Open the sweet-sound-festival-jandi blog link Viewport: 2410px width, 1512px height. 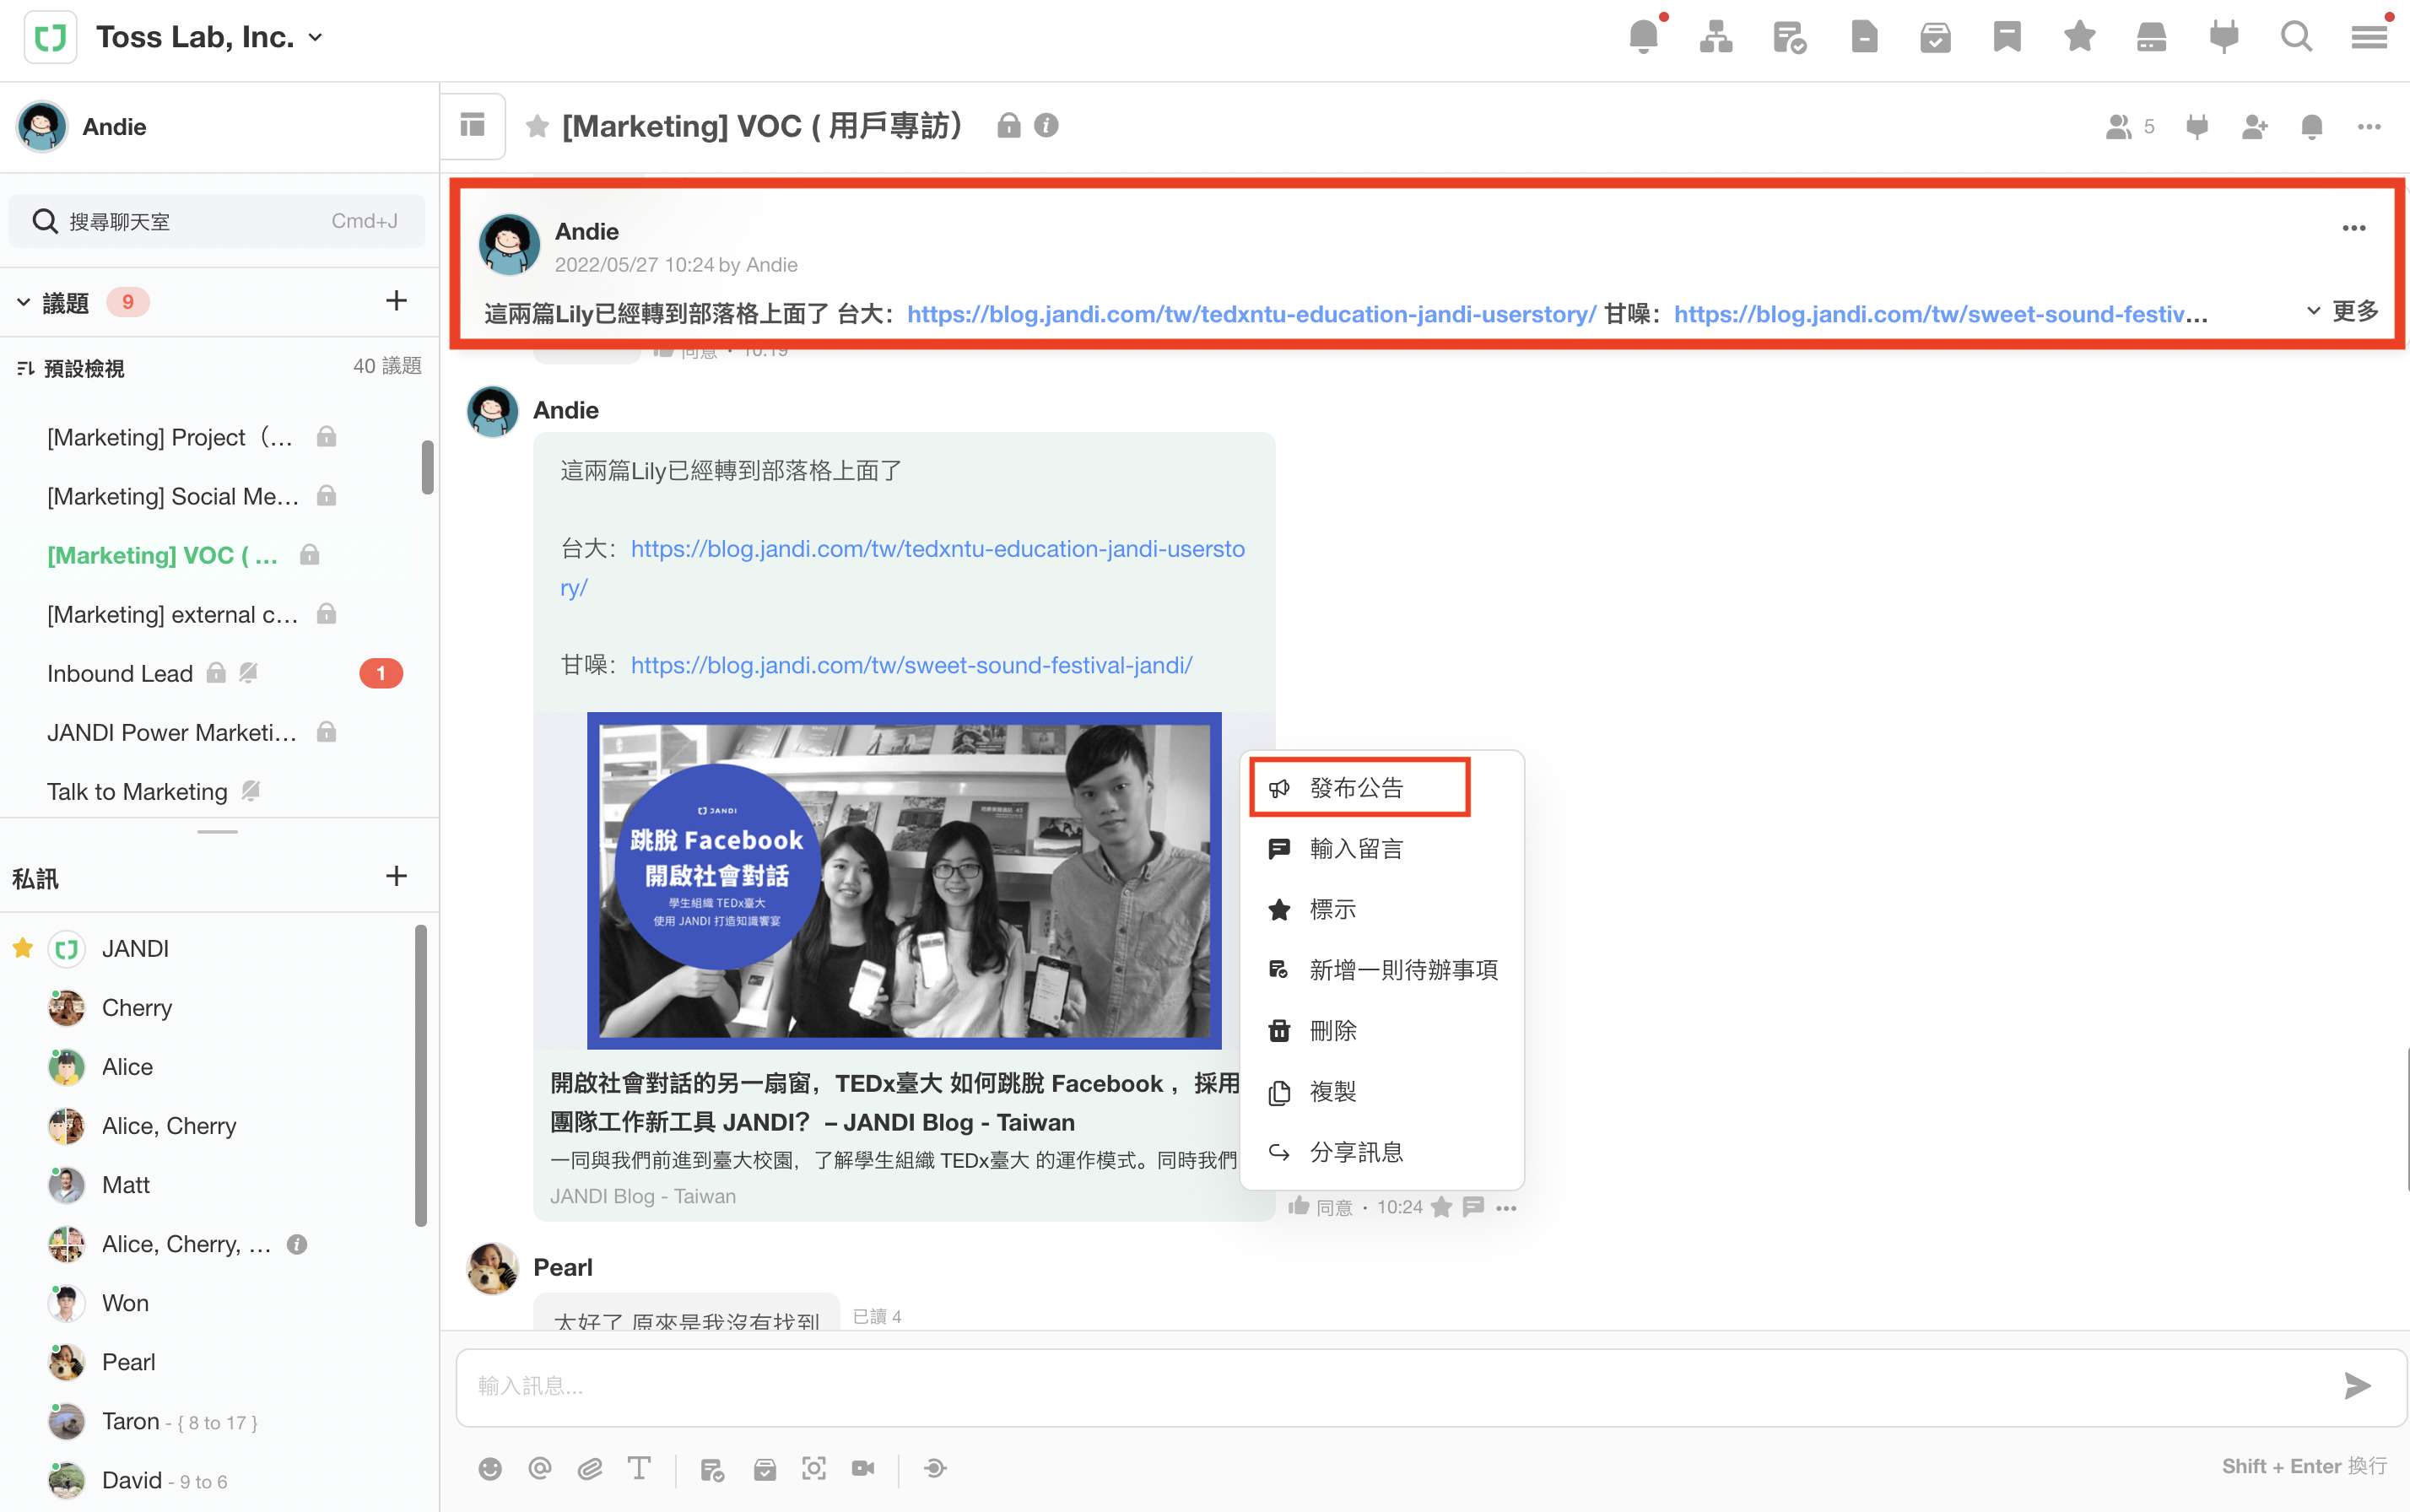point(911,665)
